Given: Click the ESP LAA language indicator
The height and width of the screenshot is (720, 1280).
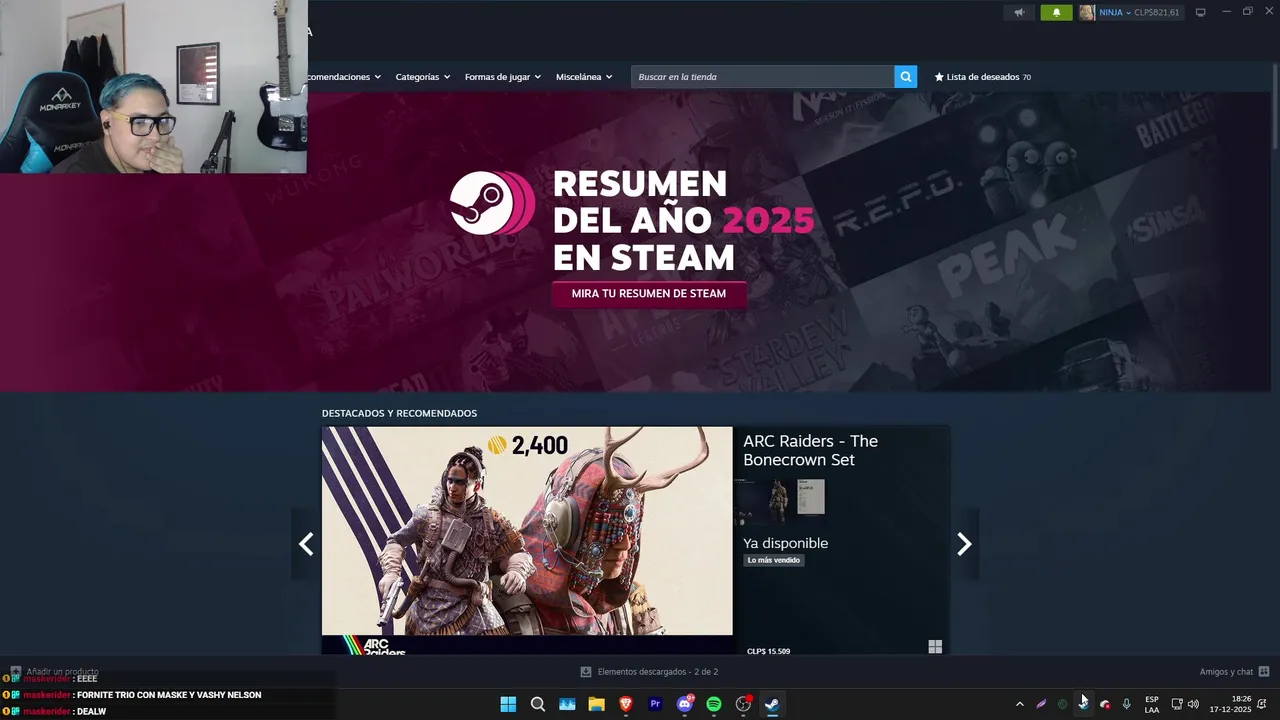Looking at the screenshot, I should [x=1152, y=704].
